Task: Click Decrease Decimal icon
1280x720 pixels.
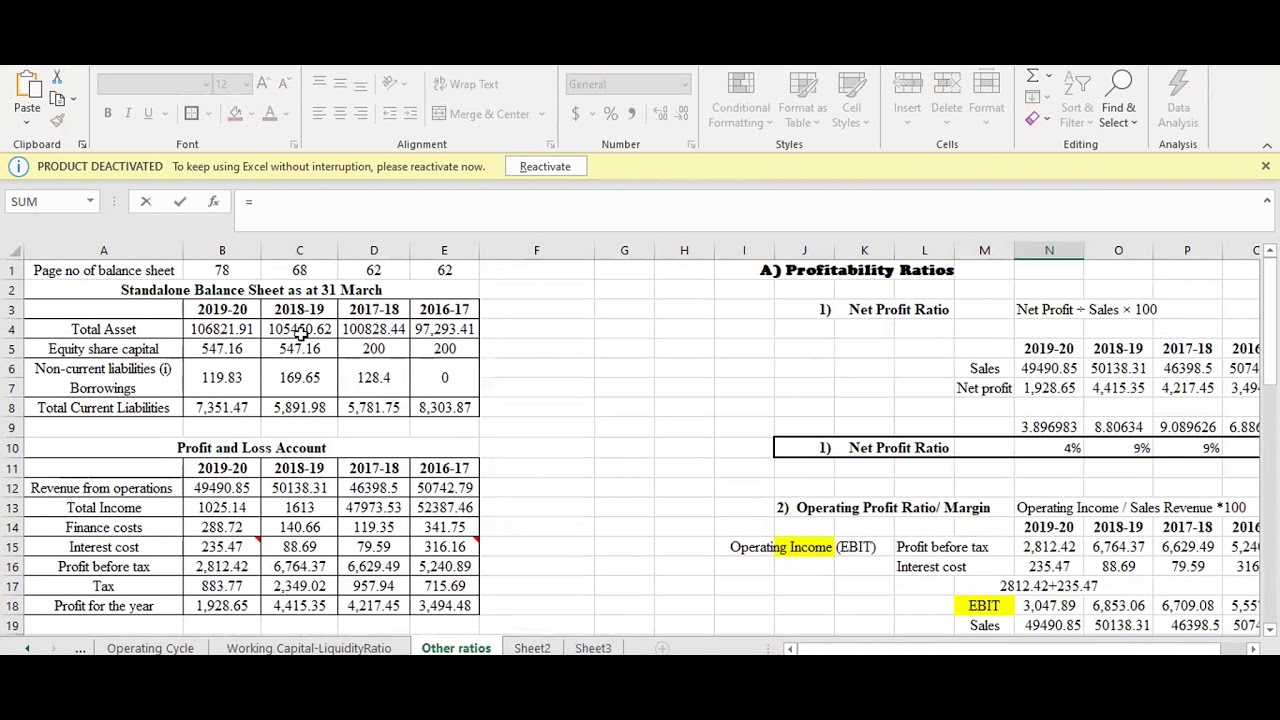Action: pos(682,114)
